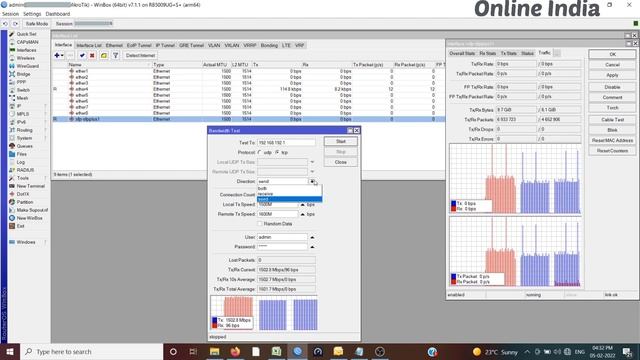Switch to the Interface List tab
The width and height of the screenshot is (640, 360).
[x=89, y=45]
